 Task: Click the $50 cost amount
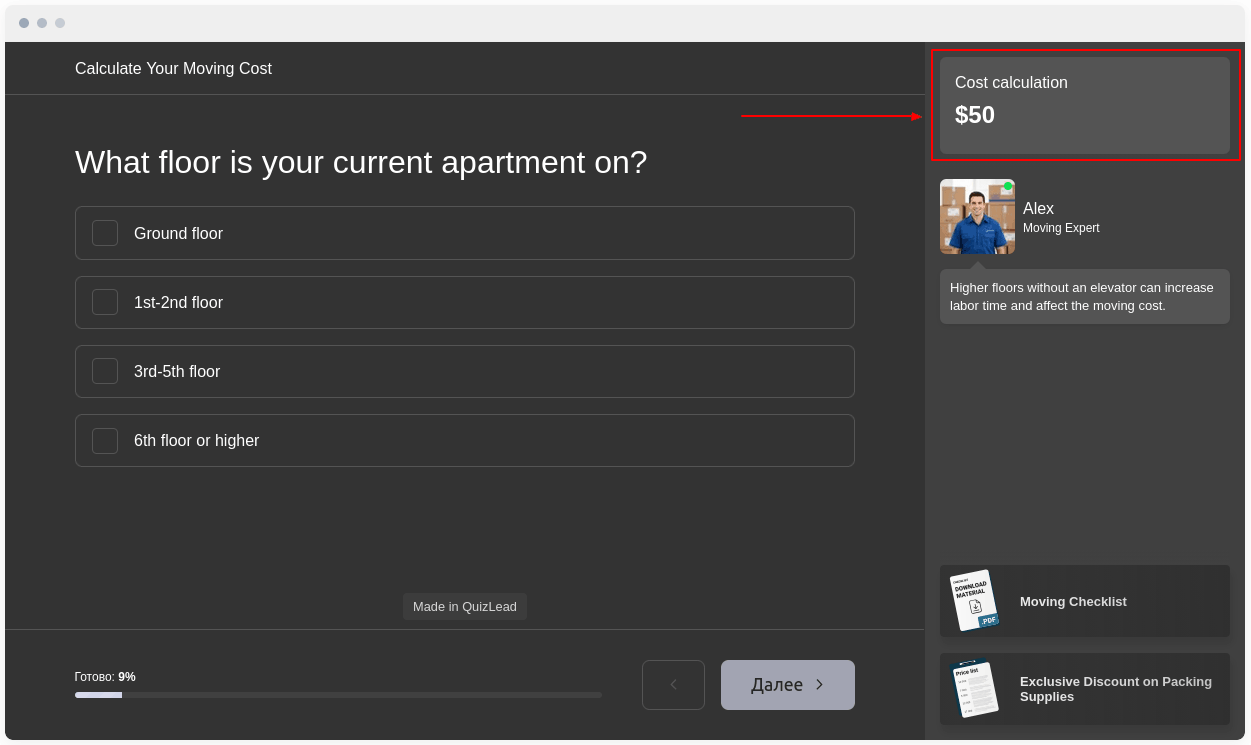coord(975,115)
